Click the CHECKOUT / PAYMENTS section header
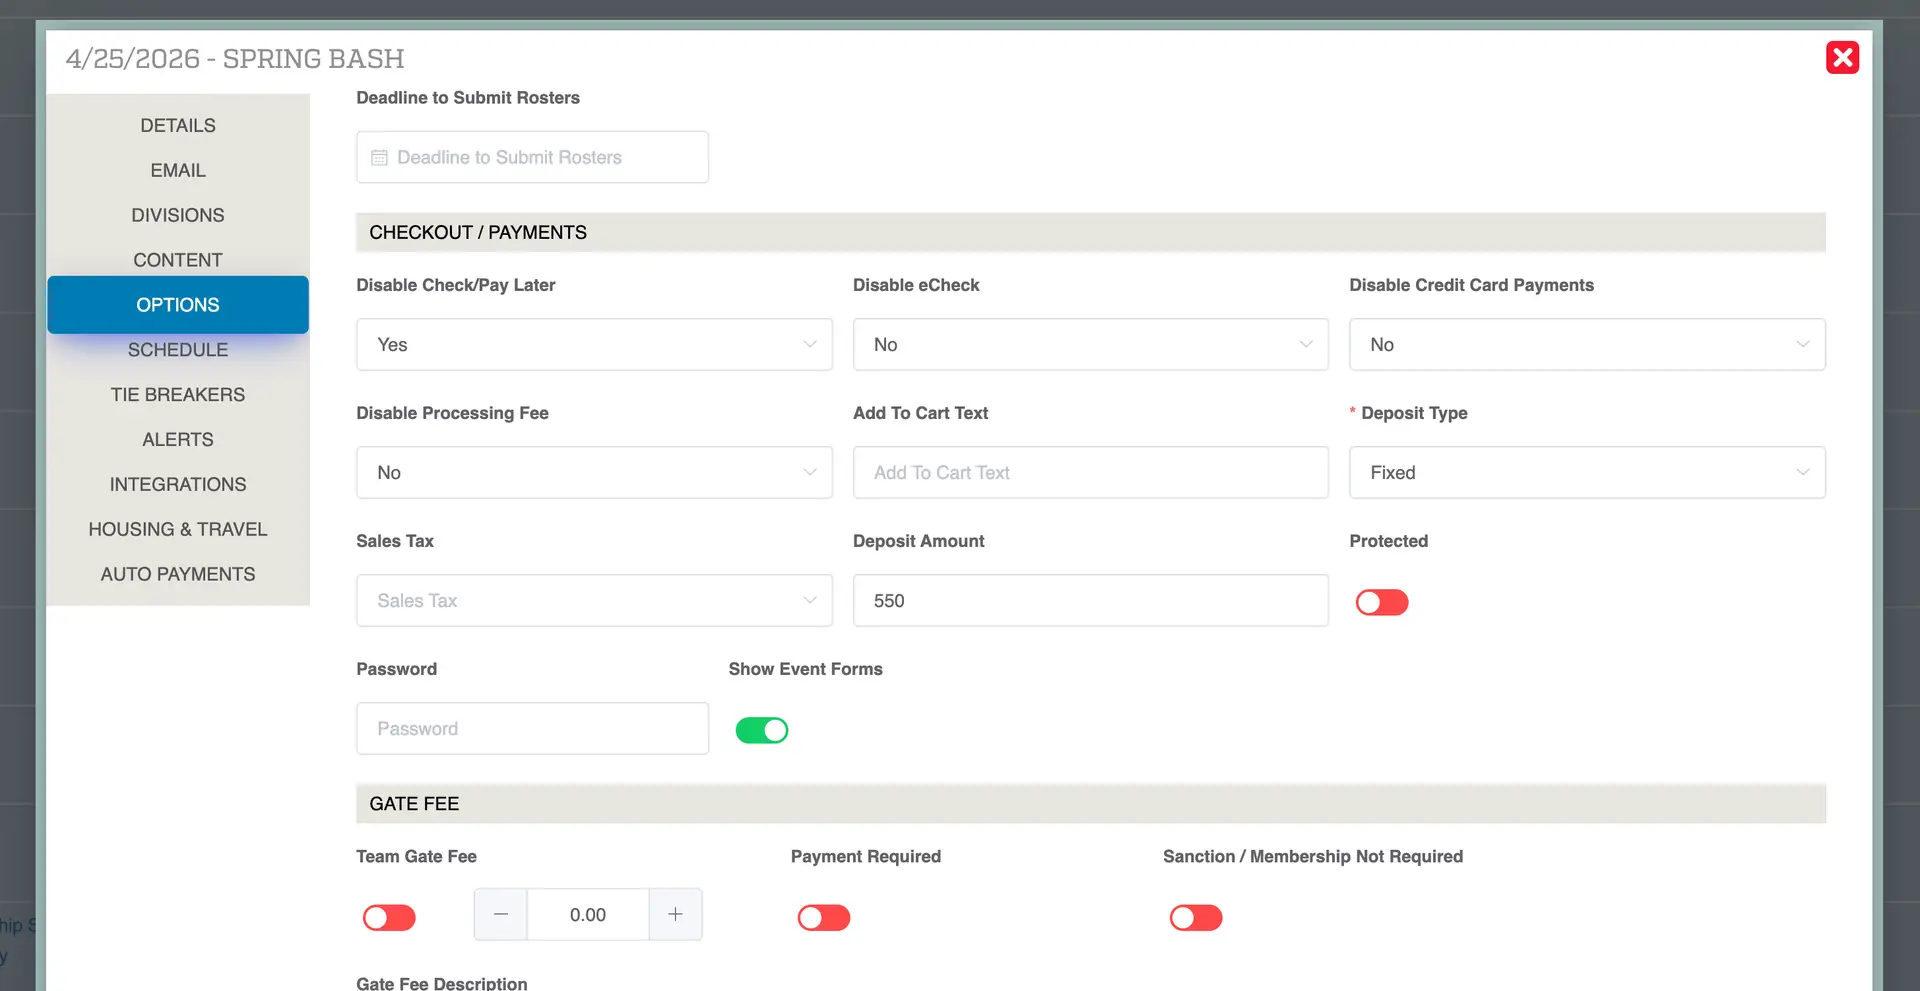The height and width of the screenshot is (991, 1920). coord(1090,232)
